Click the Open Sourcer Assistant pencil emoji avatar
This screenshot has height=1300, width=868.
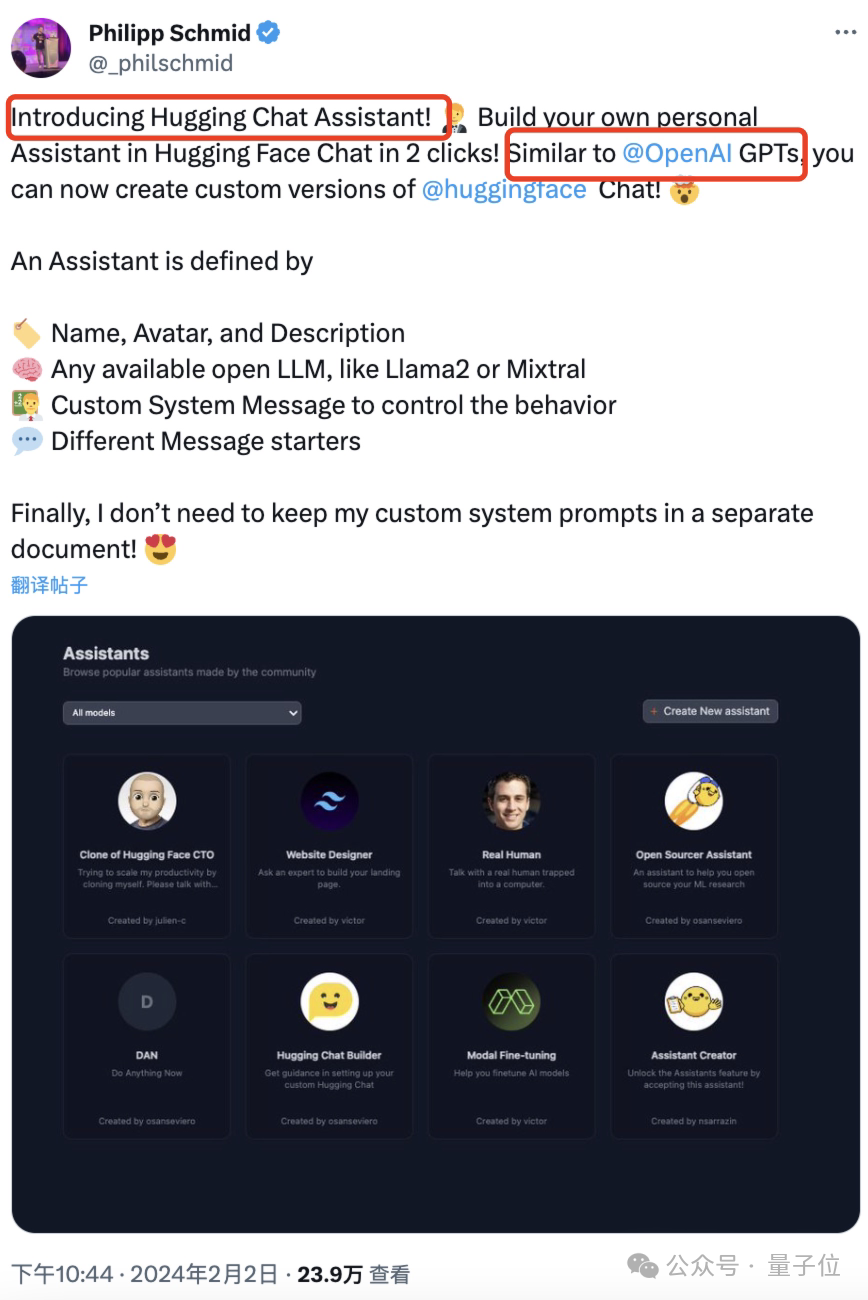click(x=694, y=798)
